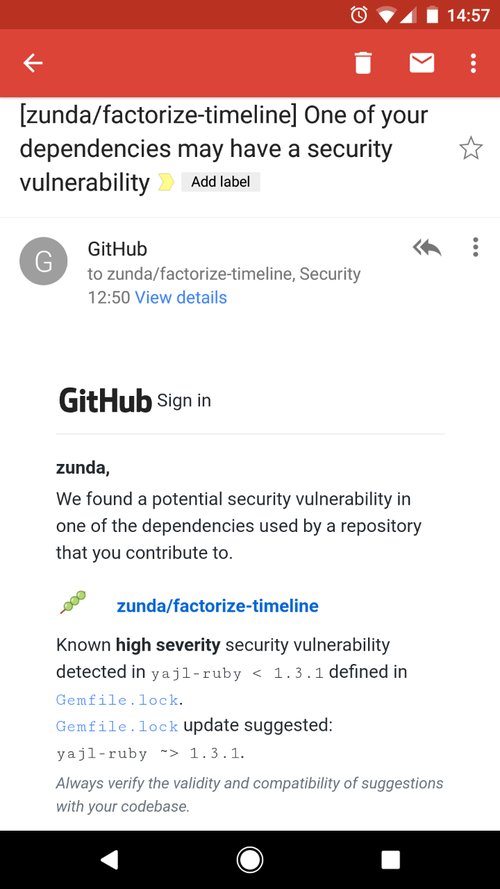Open the zunda/factorize-timeline repository link
The width and height of the screenshot is (500, 889).
tap(218, 606)
